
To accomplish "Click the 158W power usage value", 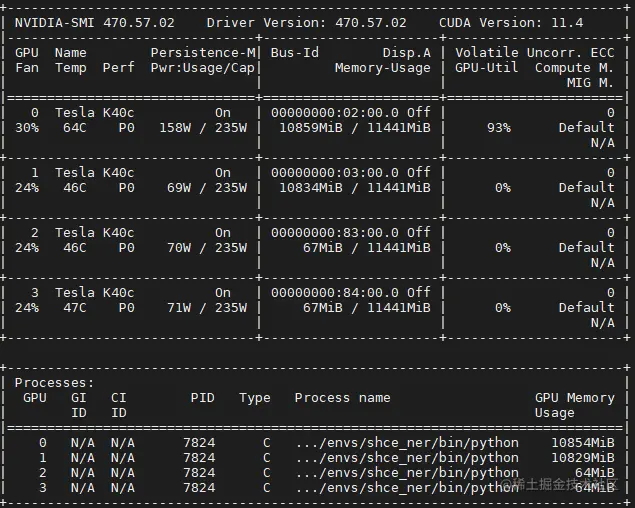I will point(175,128).
